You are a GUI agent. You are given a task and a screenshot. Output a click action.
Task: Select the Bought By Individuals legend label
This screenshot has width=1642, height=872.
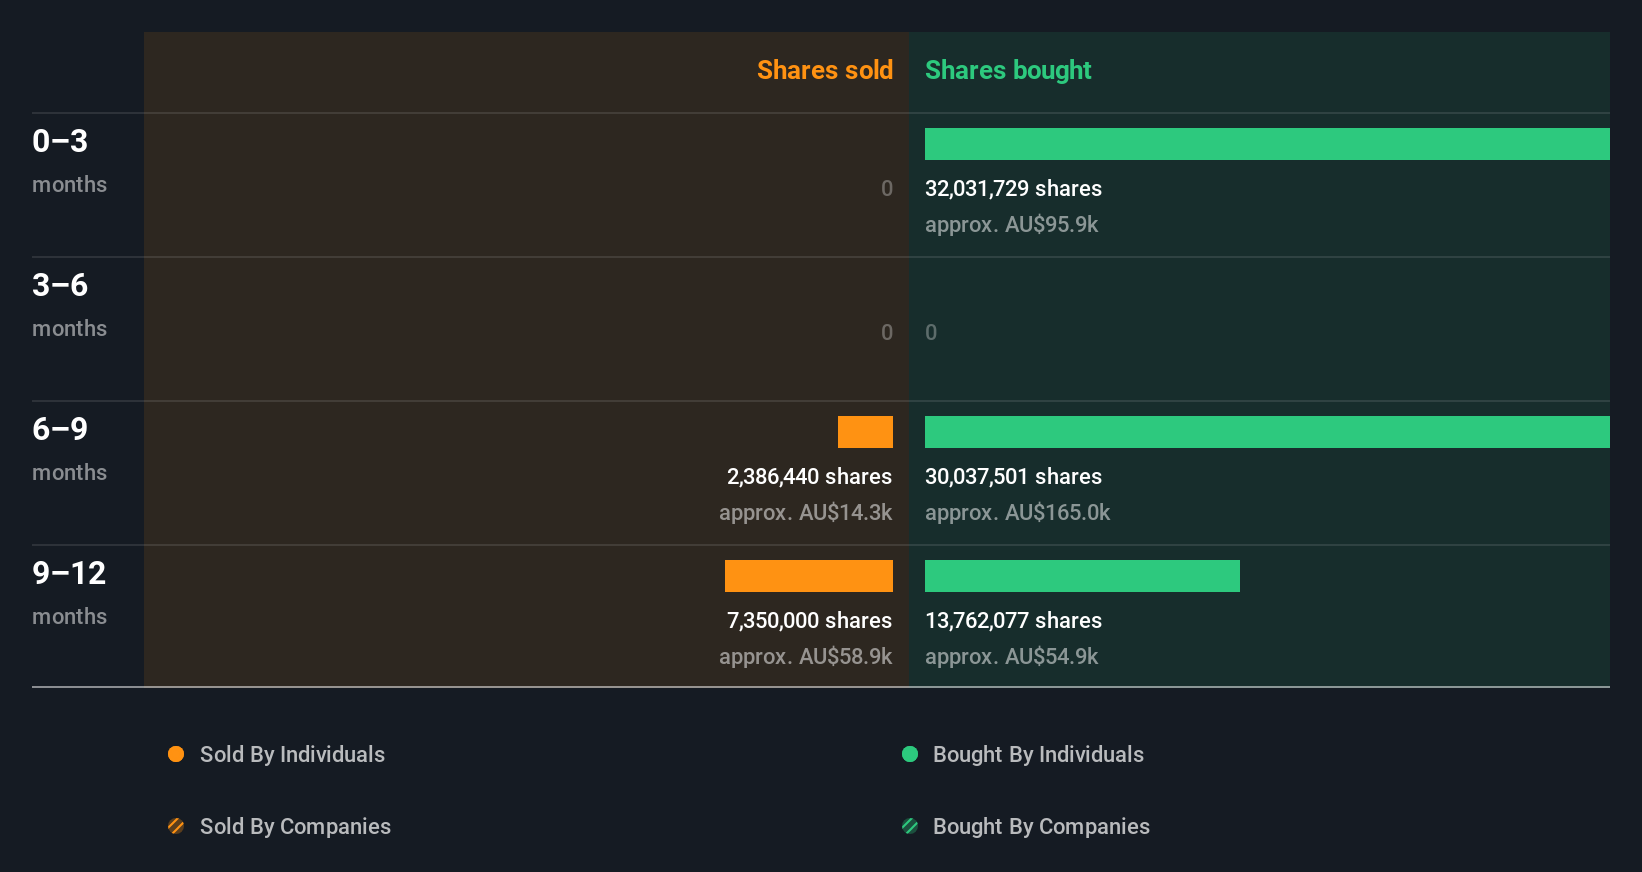tap(1038, 754)
